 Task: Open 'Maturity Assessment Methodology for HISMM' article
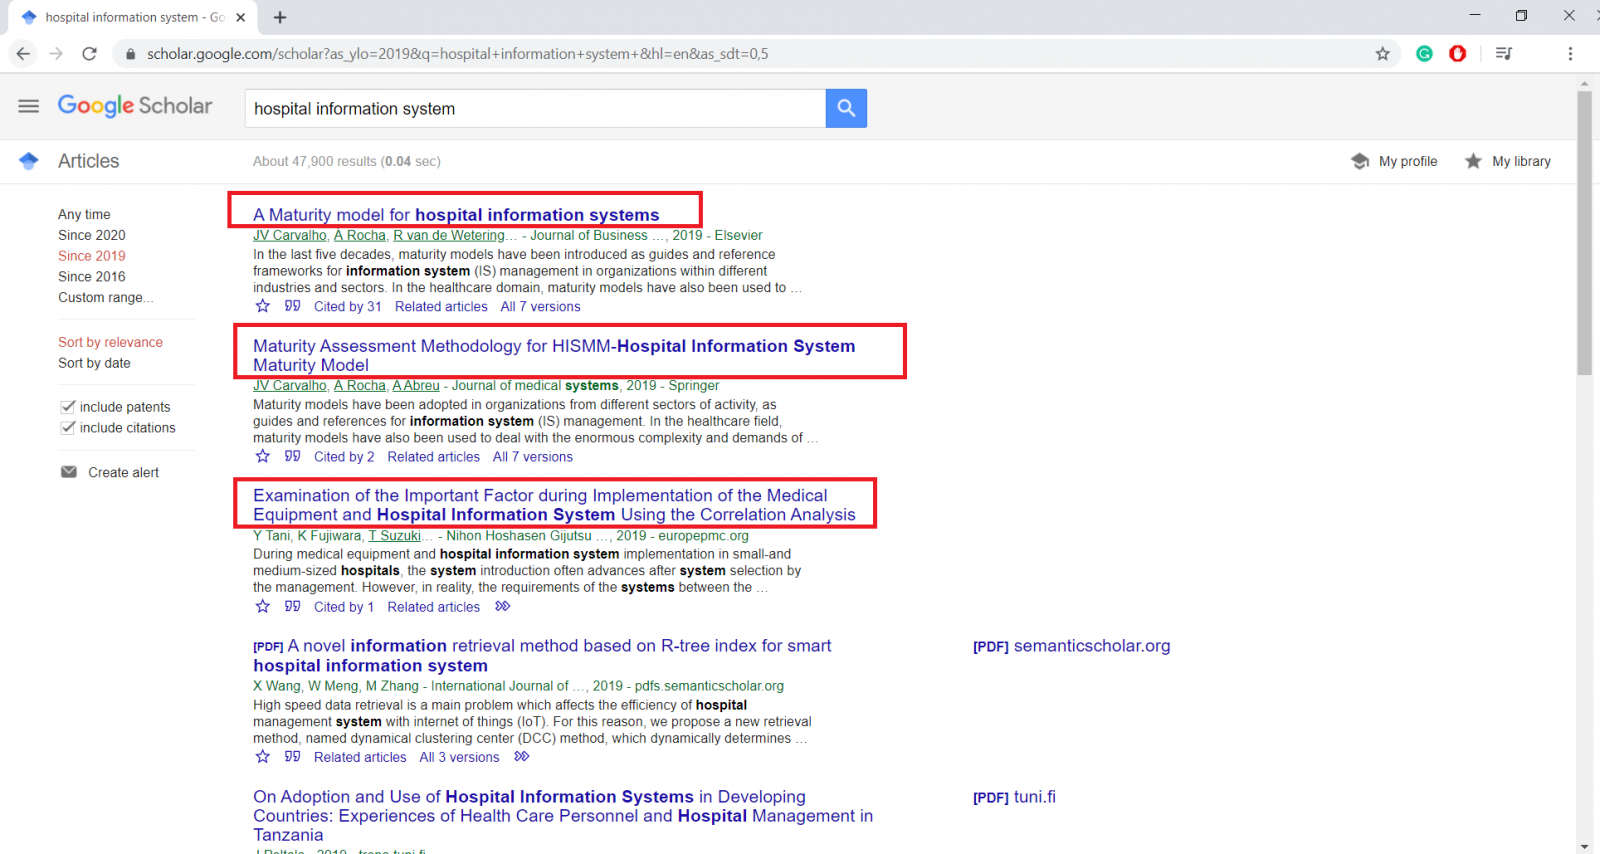554,355
